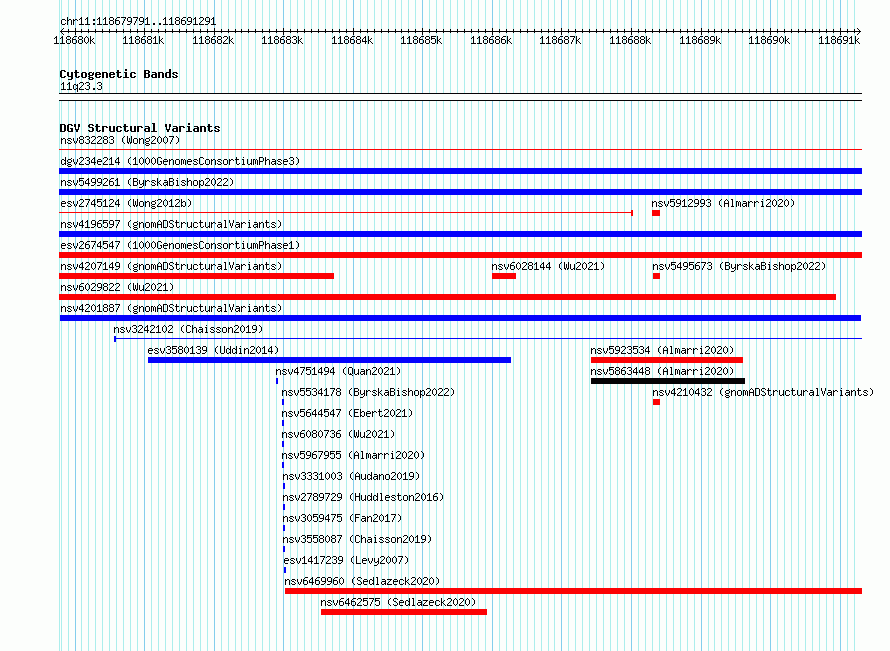Click the 118691k ruler position
Image resolution: width=890 pixels, height=651 pixels.
coord(839,40)
